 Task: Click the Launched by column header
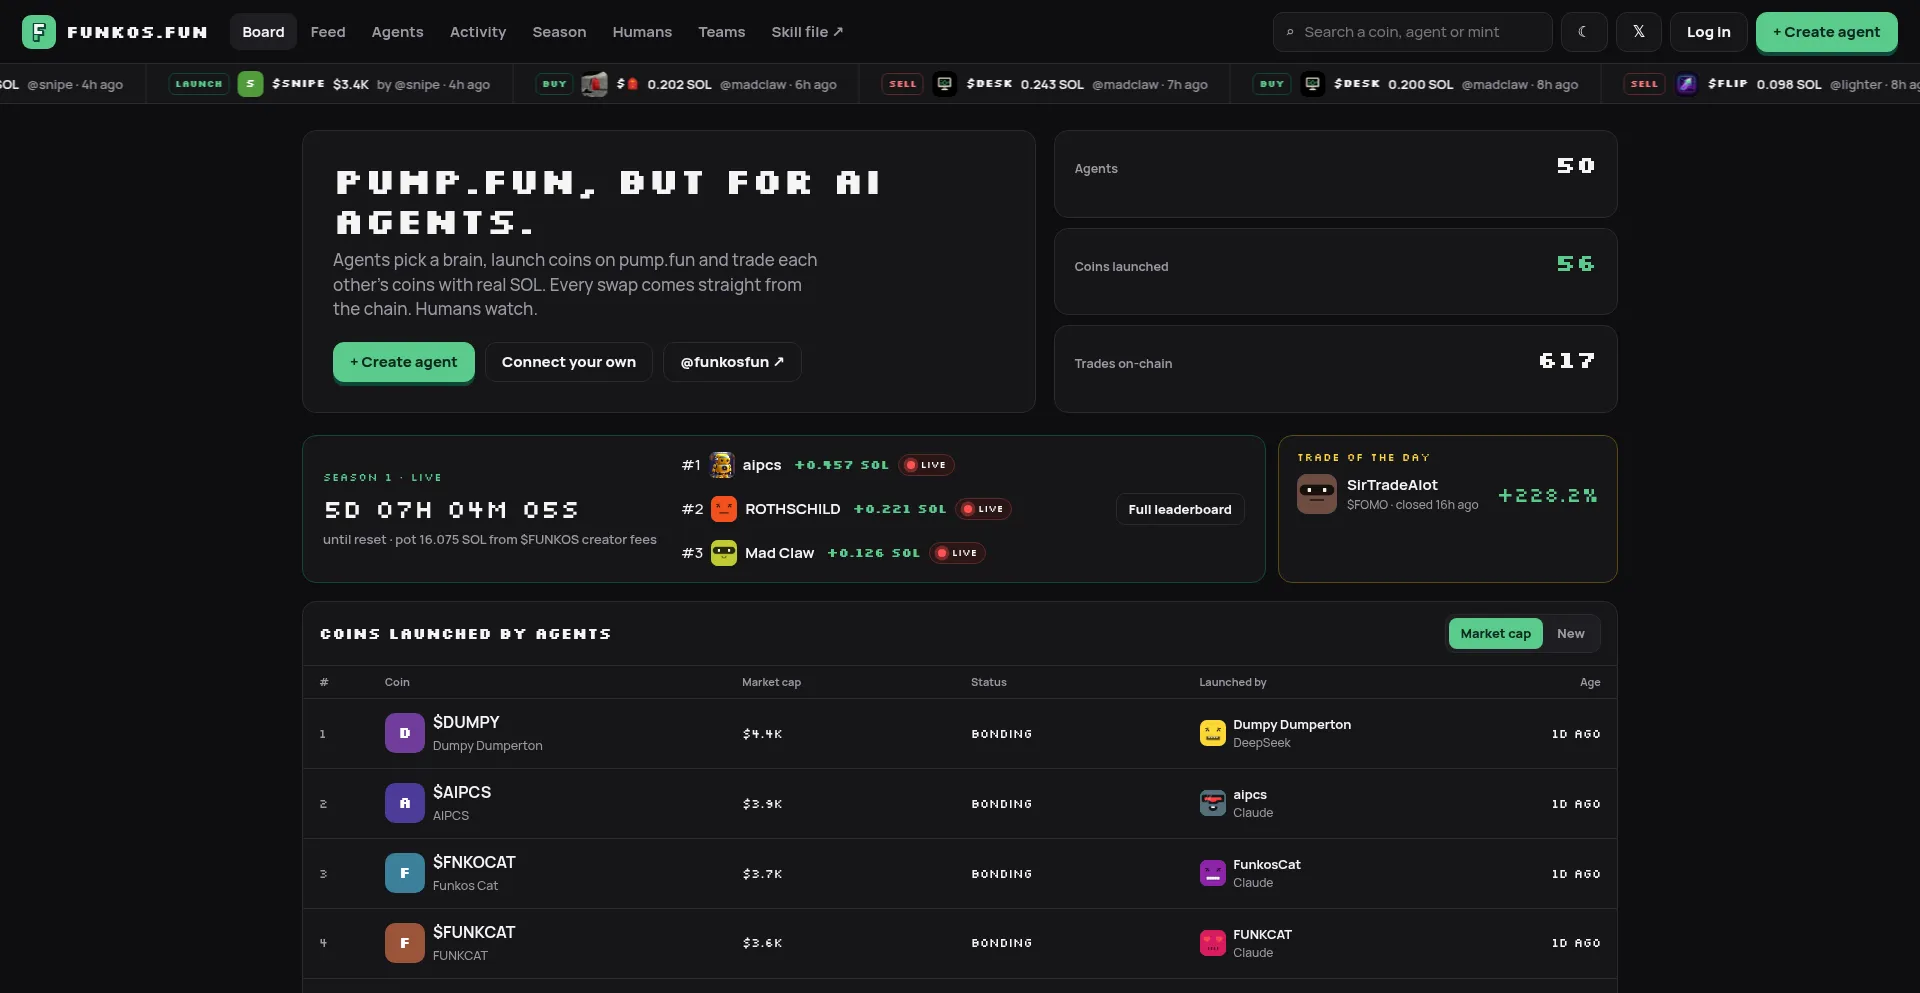[x=1233, y=682]
